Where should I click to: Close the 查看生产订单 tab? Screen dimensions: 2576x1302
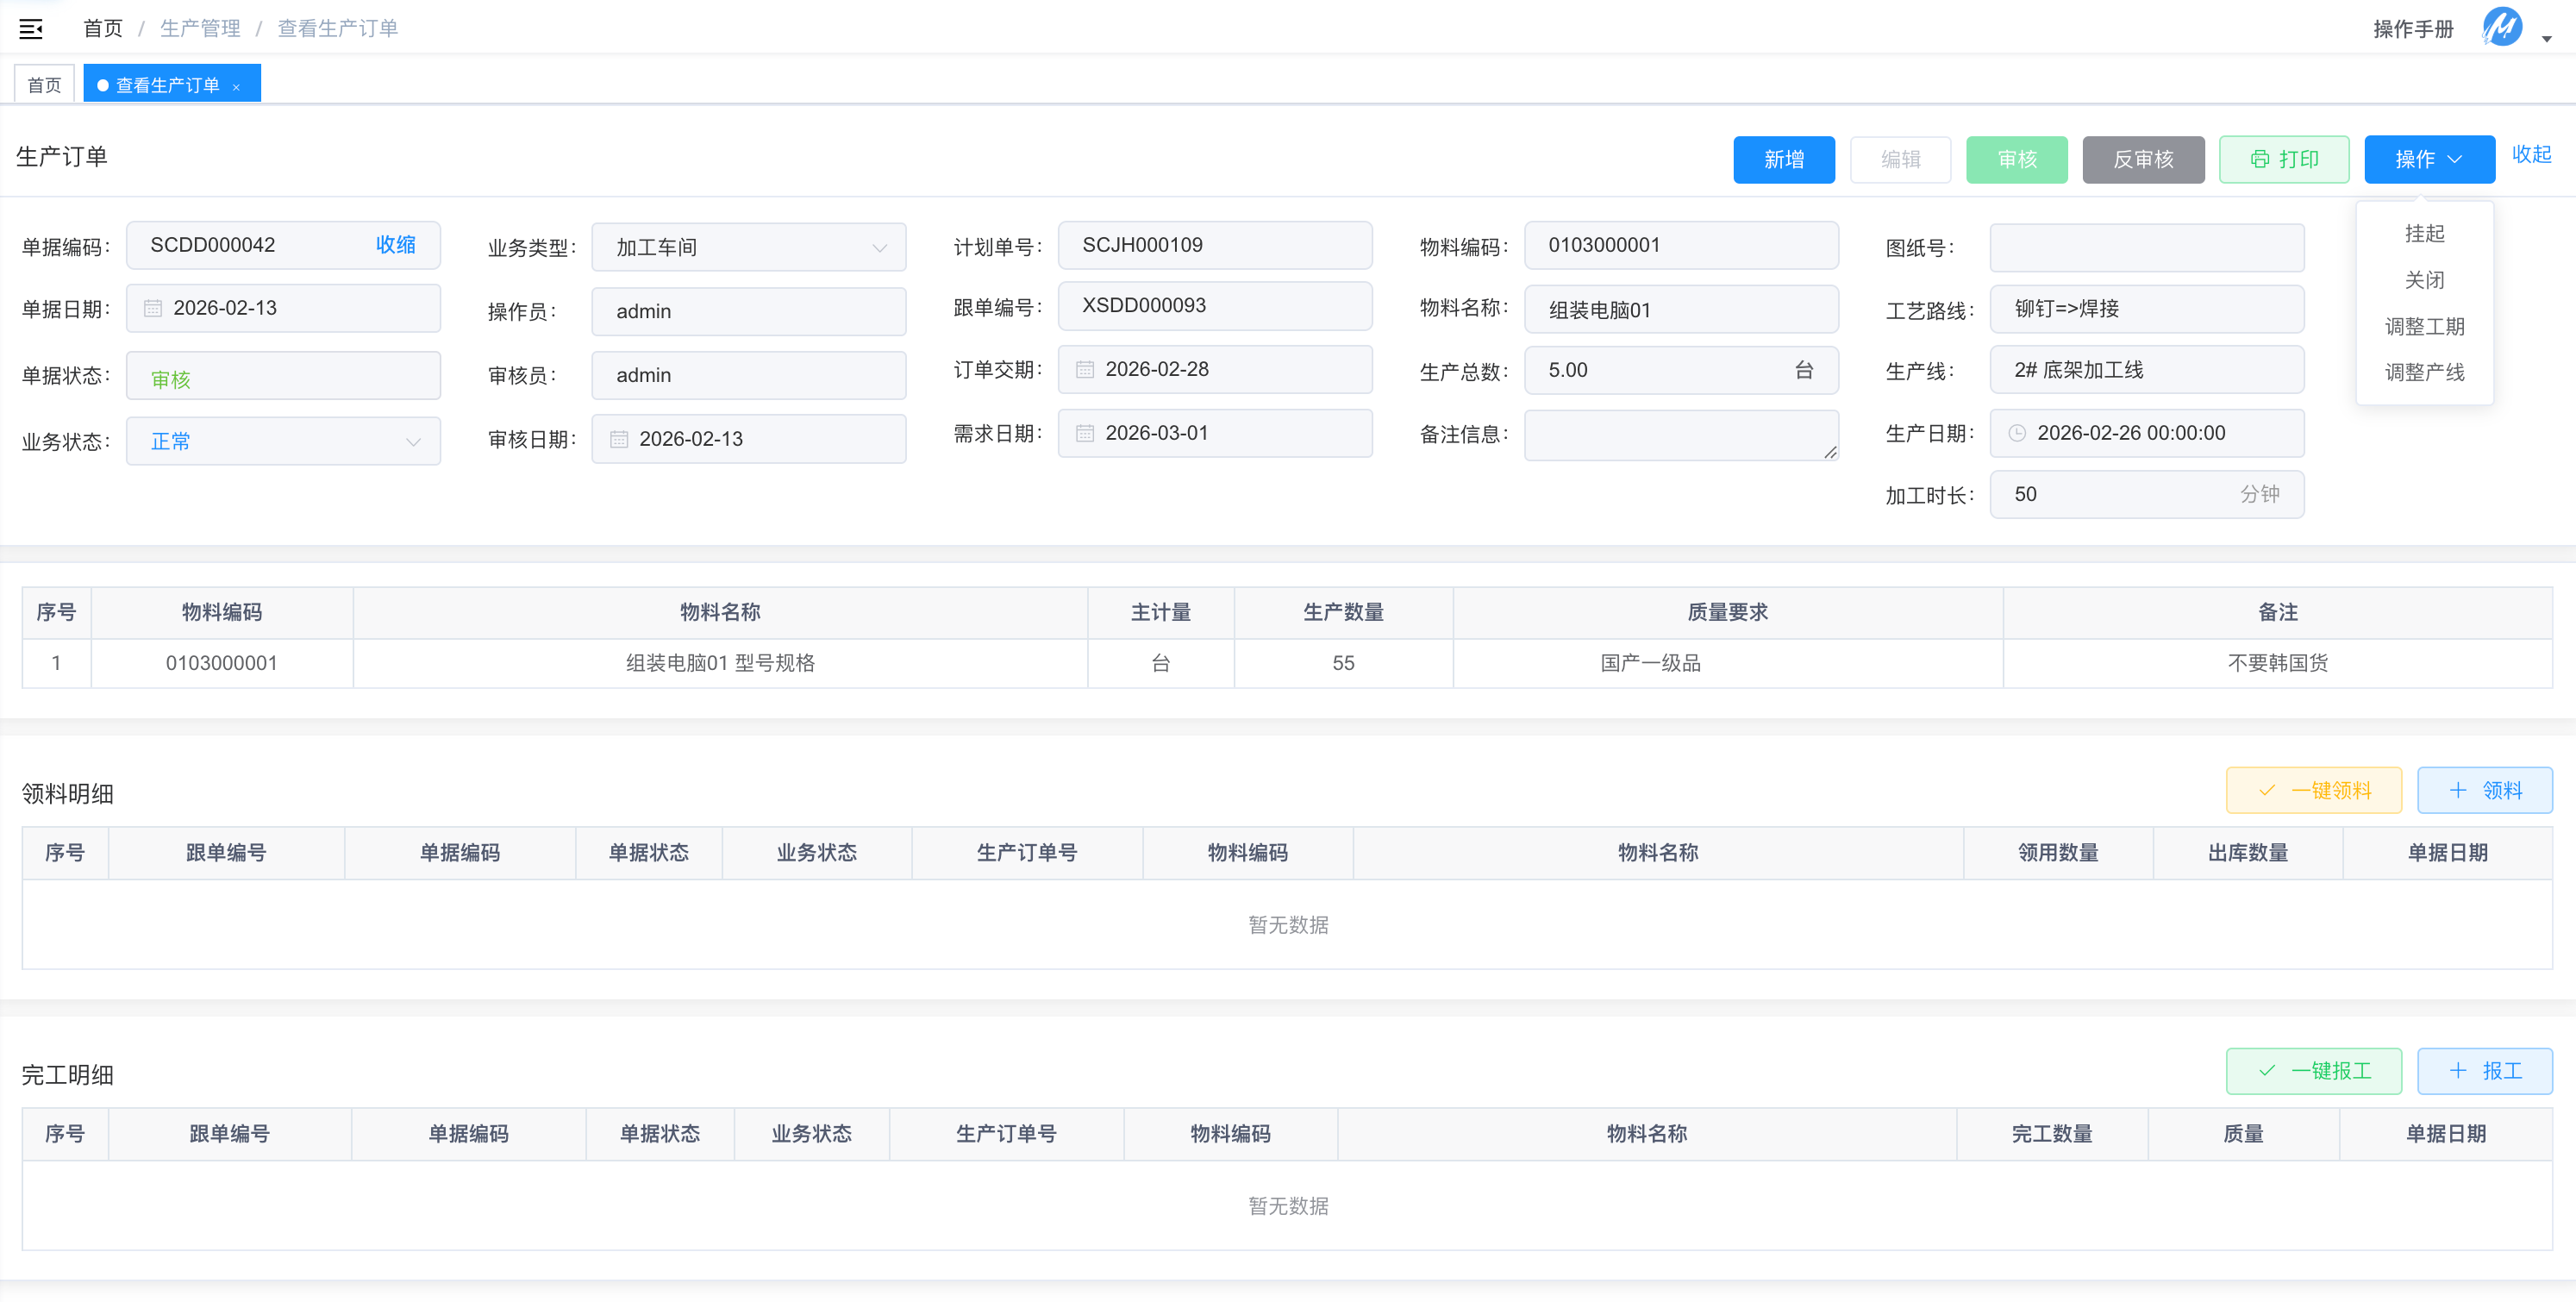pos(237,87)
